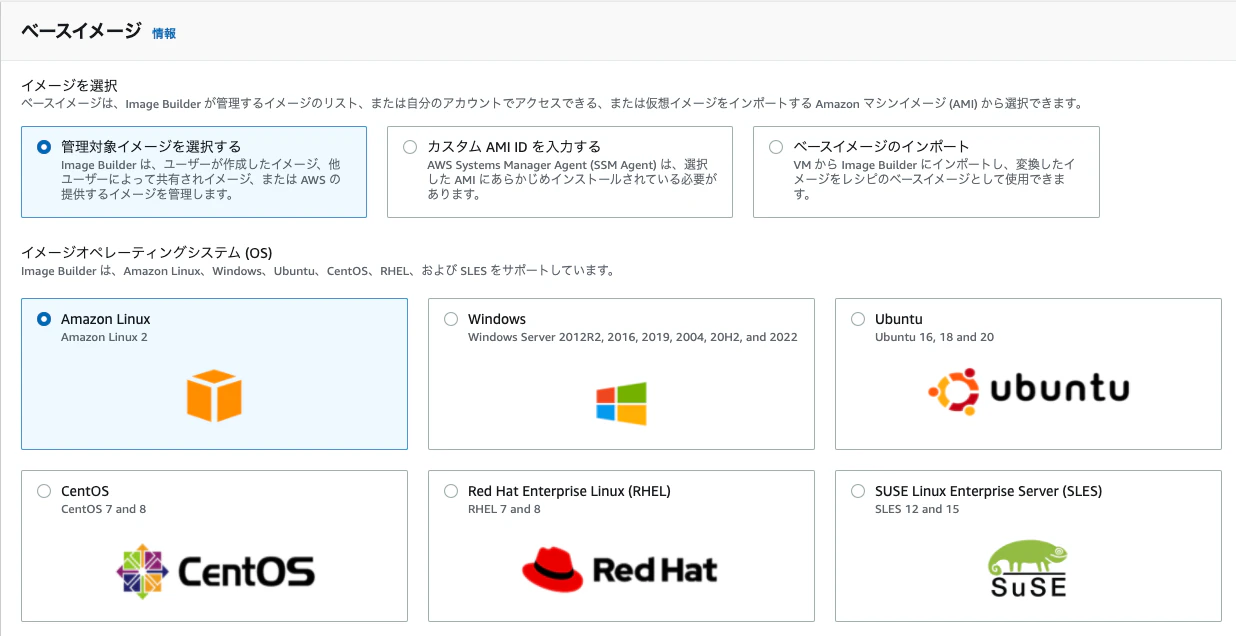Select the 管理対象イメージを選択する radio button
The image size is (1236, 636).
click(44, 147)
